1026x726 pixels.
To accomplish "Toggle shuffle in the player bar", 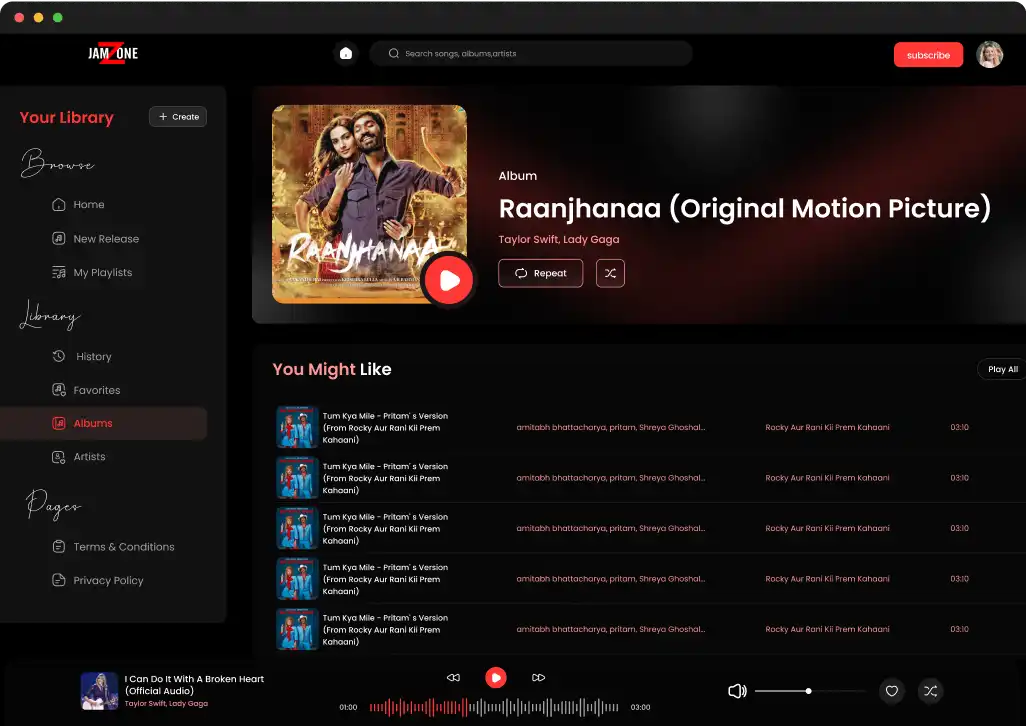I will pos(930,691).
